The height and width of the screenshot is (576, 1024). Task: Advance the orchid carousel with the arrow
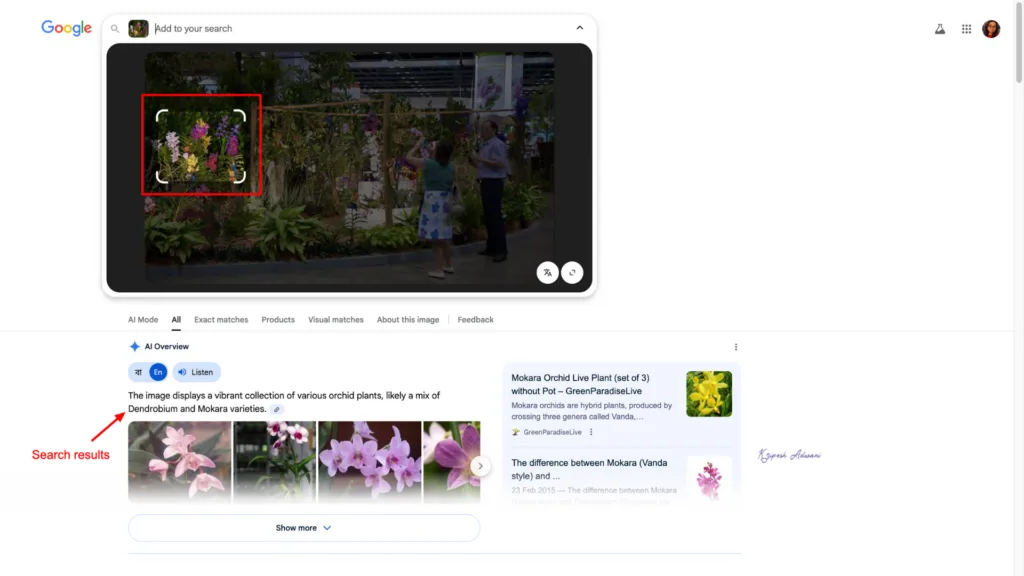click(x=480, y=466)
